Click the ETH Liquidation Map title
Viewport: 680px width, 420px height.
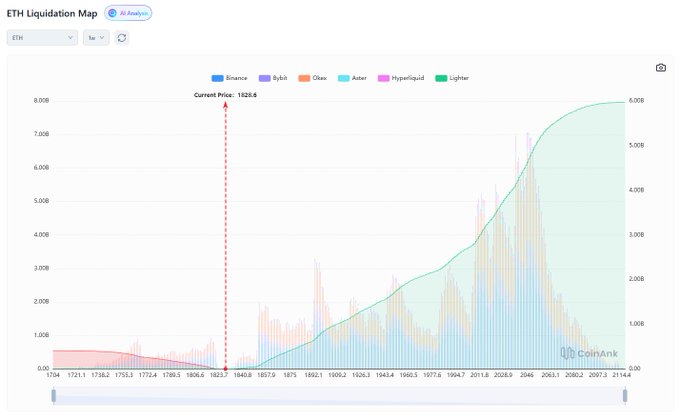point(52,13)
